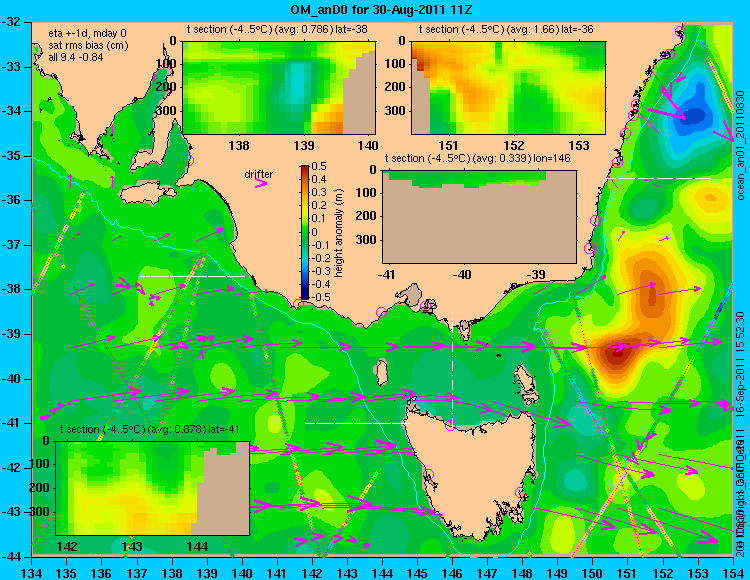Open the lon=146 temperature section inset plot
The height and width of the screenshot is (580, 750).
coord(479,216)
